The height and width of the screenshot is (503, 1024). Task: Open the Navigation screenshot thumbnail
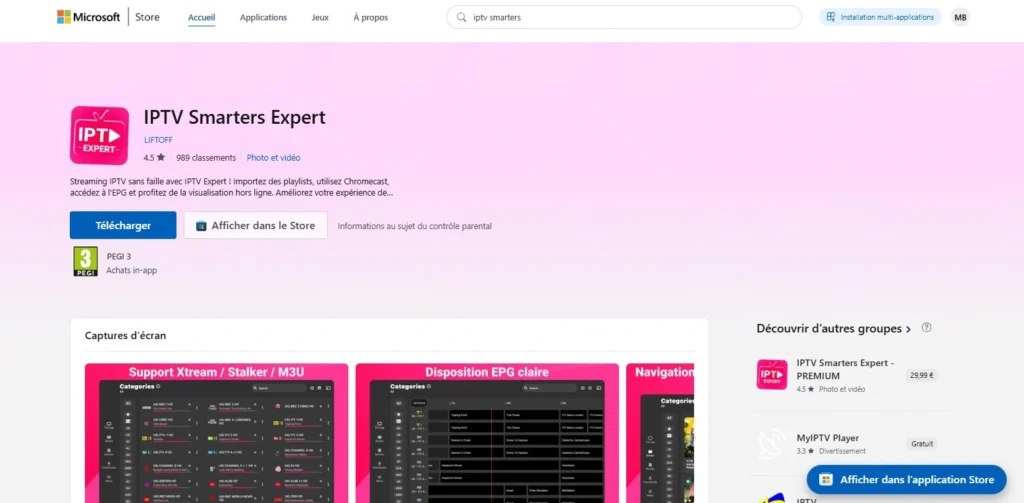(660, 433)
